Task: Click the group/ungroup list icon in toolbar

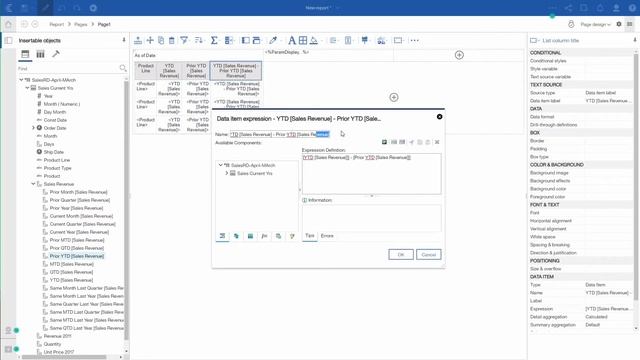Action: [229, 40]
